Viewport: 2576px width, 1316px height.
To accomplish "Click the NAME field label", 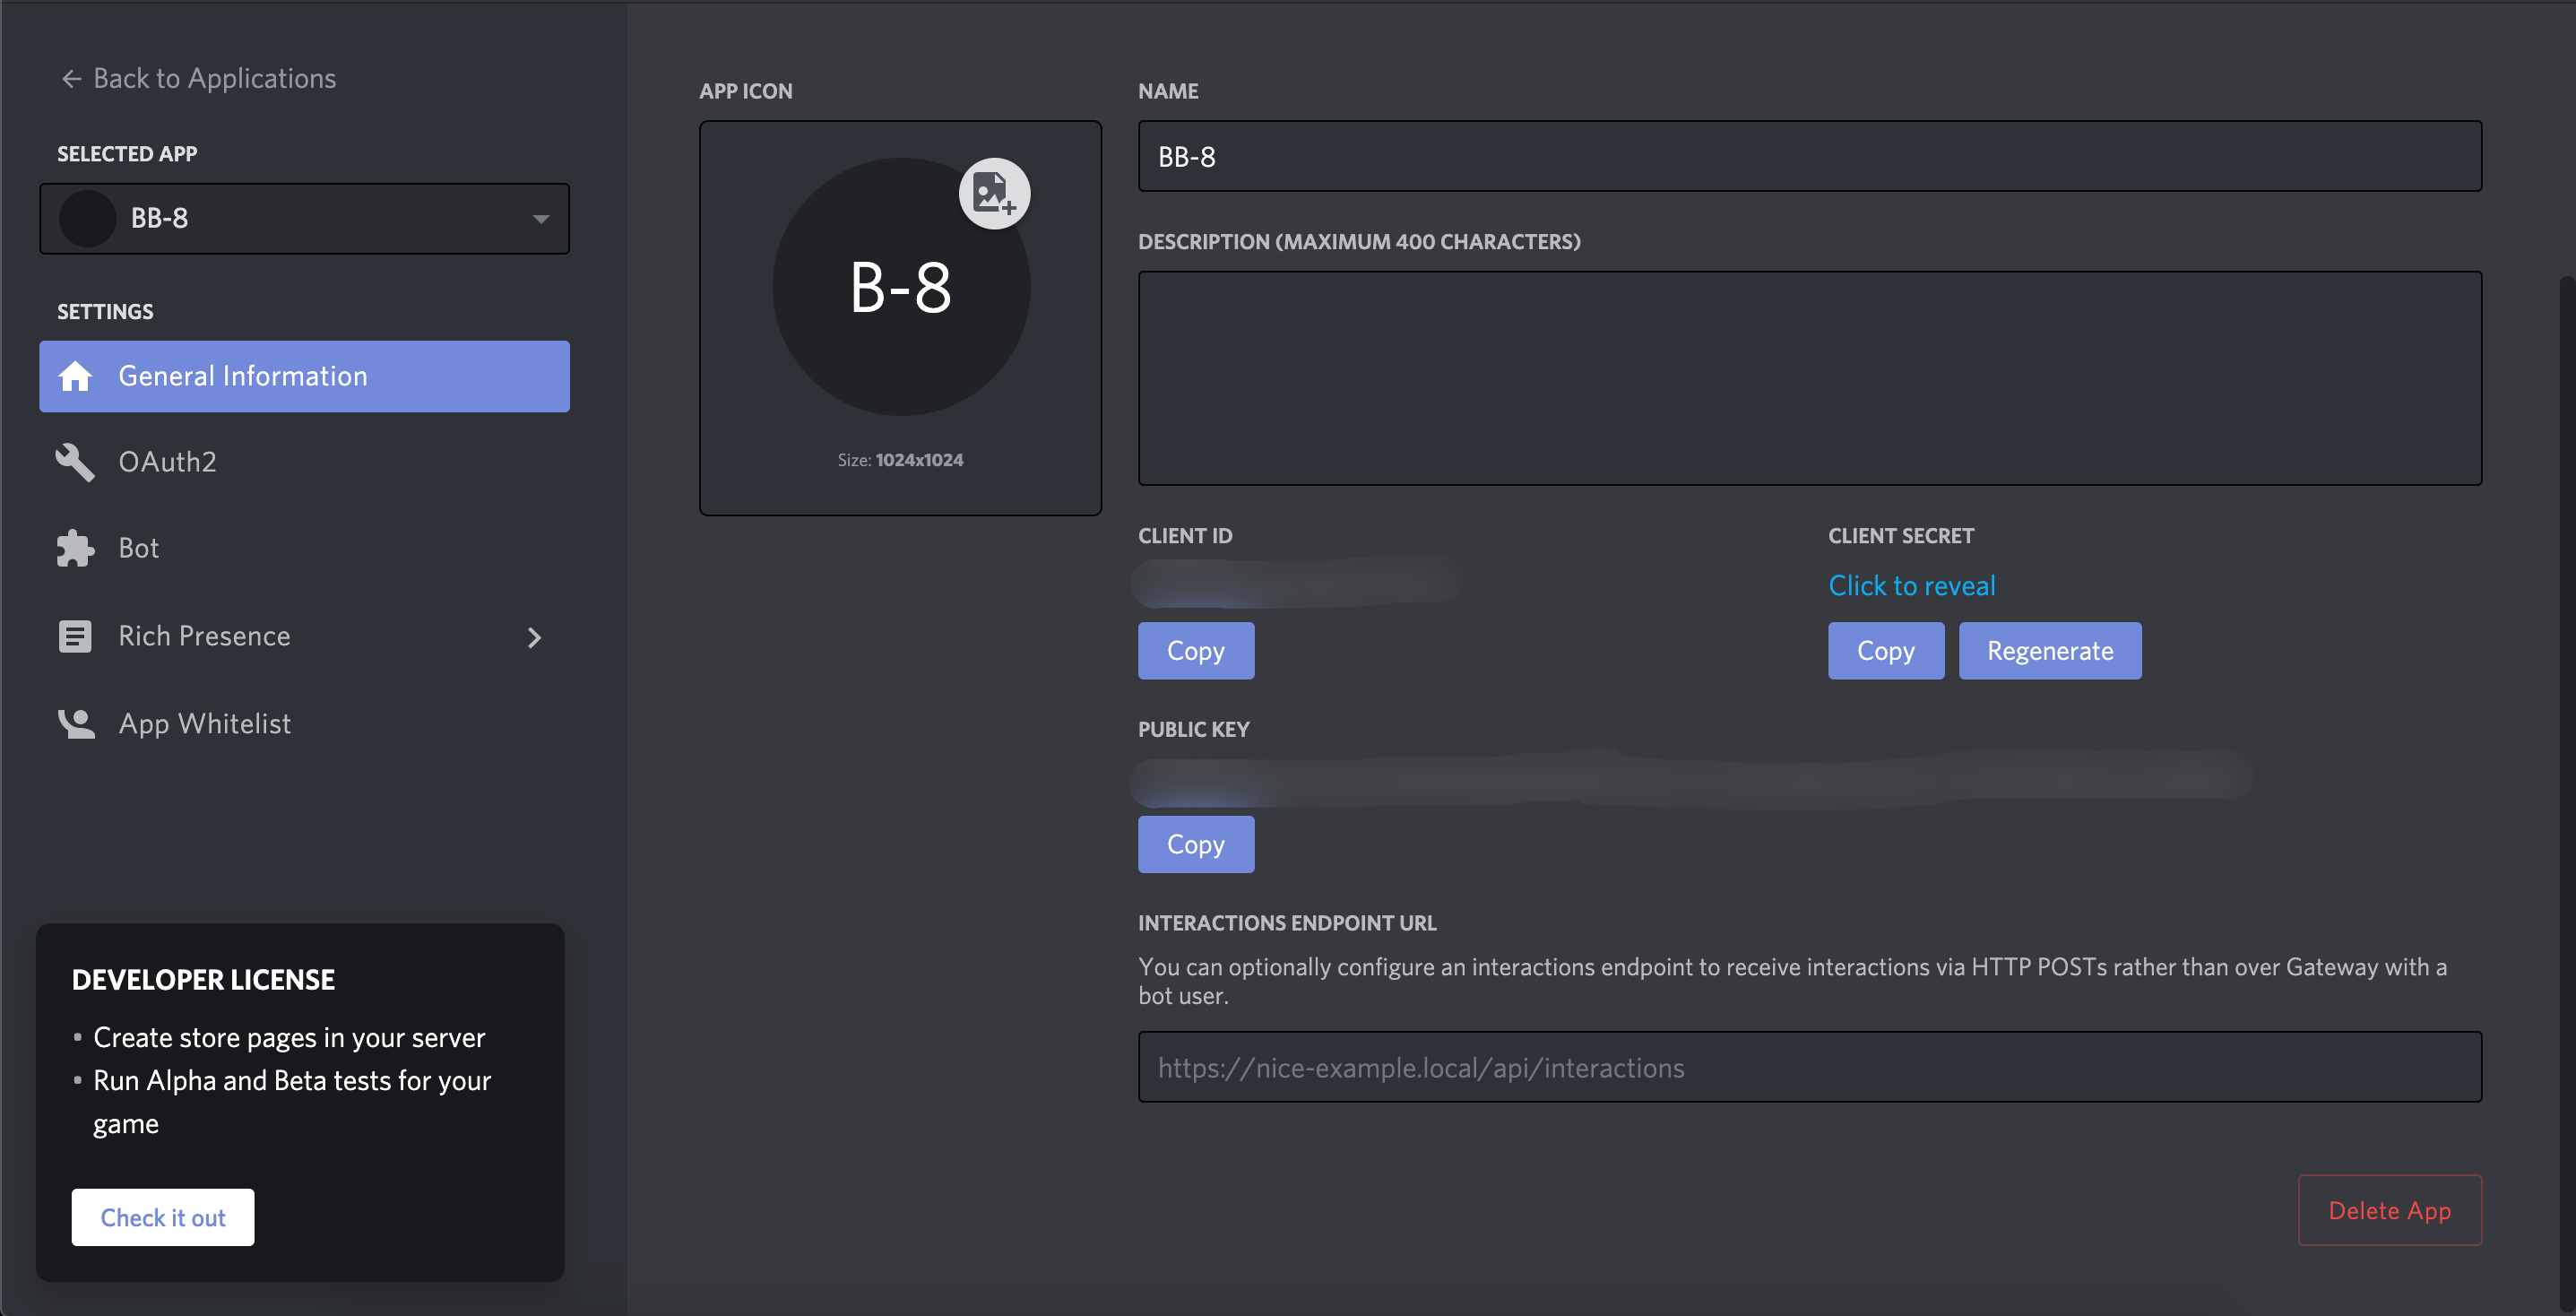I will click(1168, 91).
